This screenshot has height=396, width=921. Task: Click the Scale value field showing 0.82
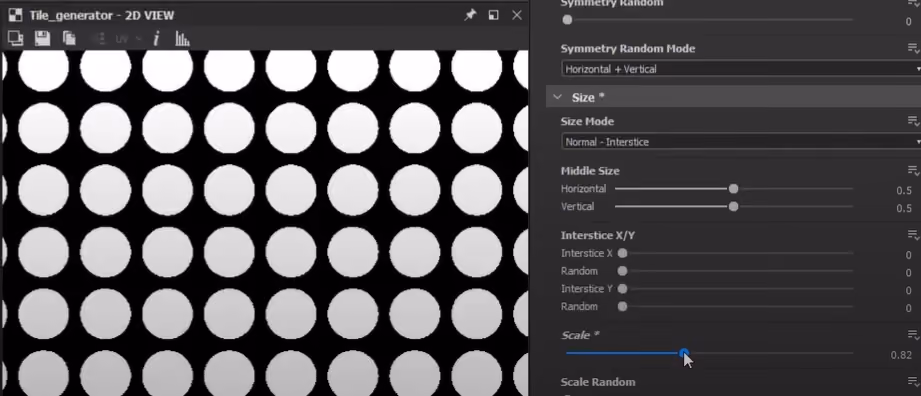coord(901,355)
